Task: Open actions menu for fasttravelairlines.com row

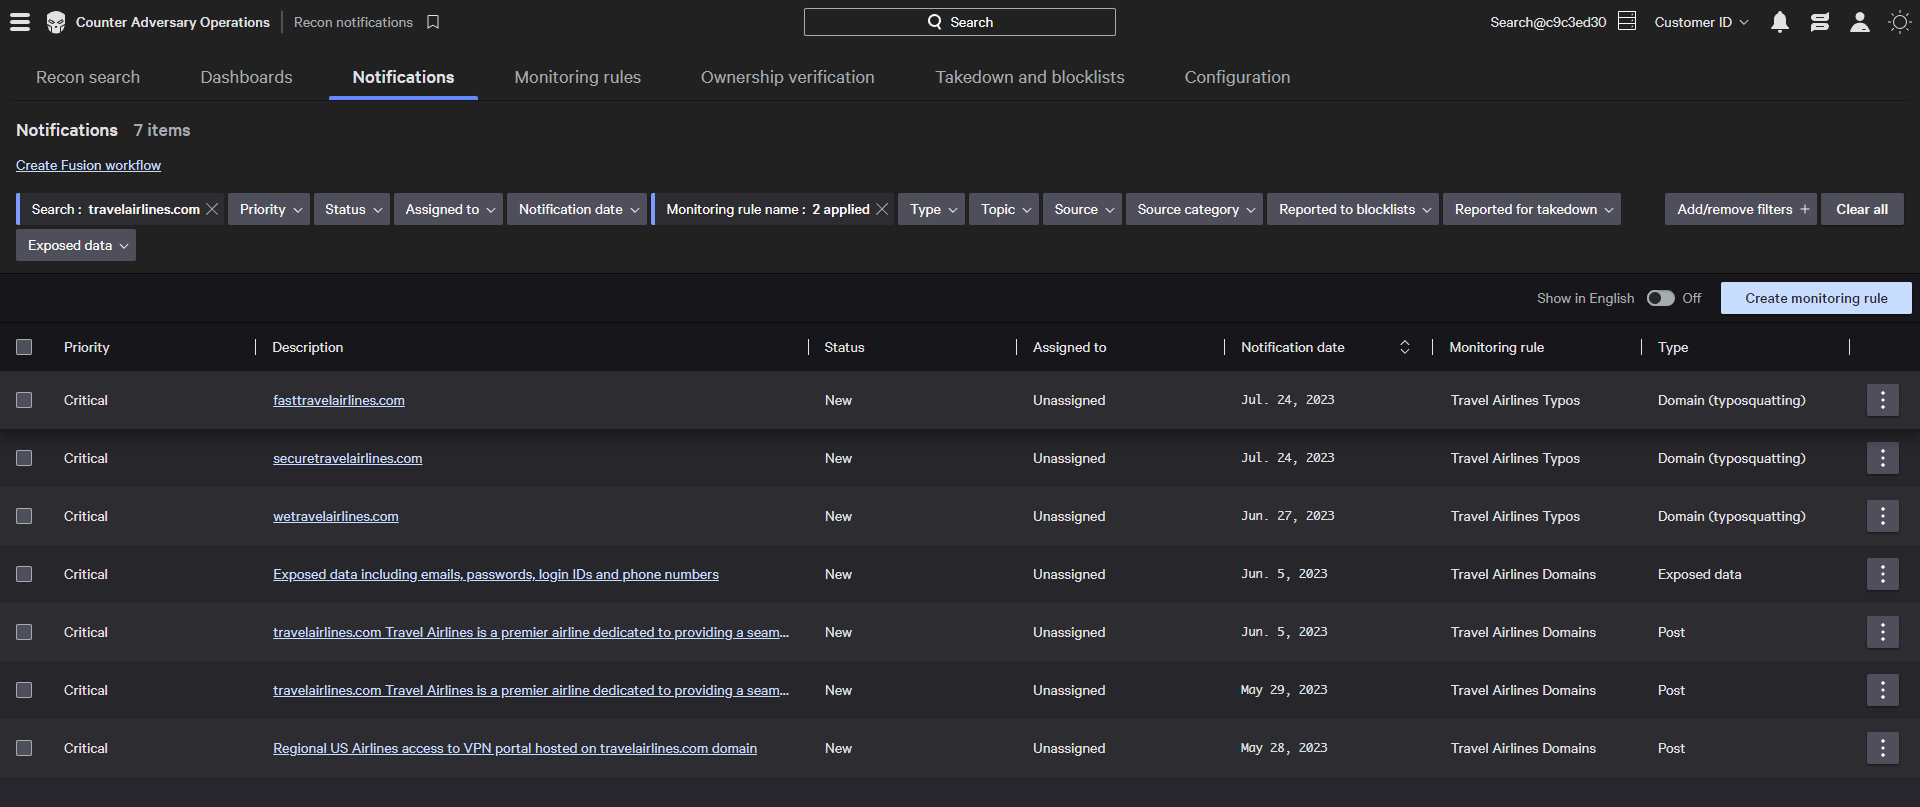Action: pos(1883,400)
